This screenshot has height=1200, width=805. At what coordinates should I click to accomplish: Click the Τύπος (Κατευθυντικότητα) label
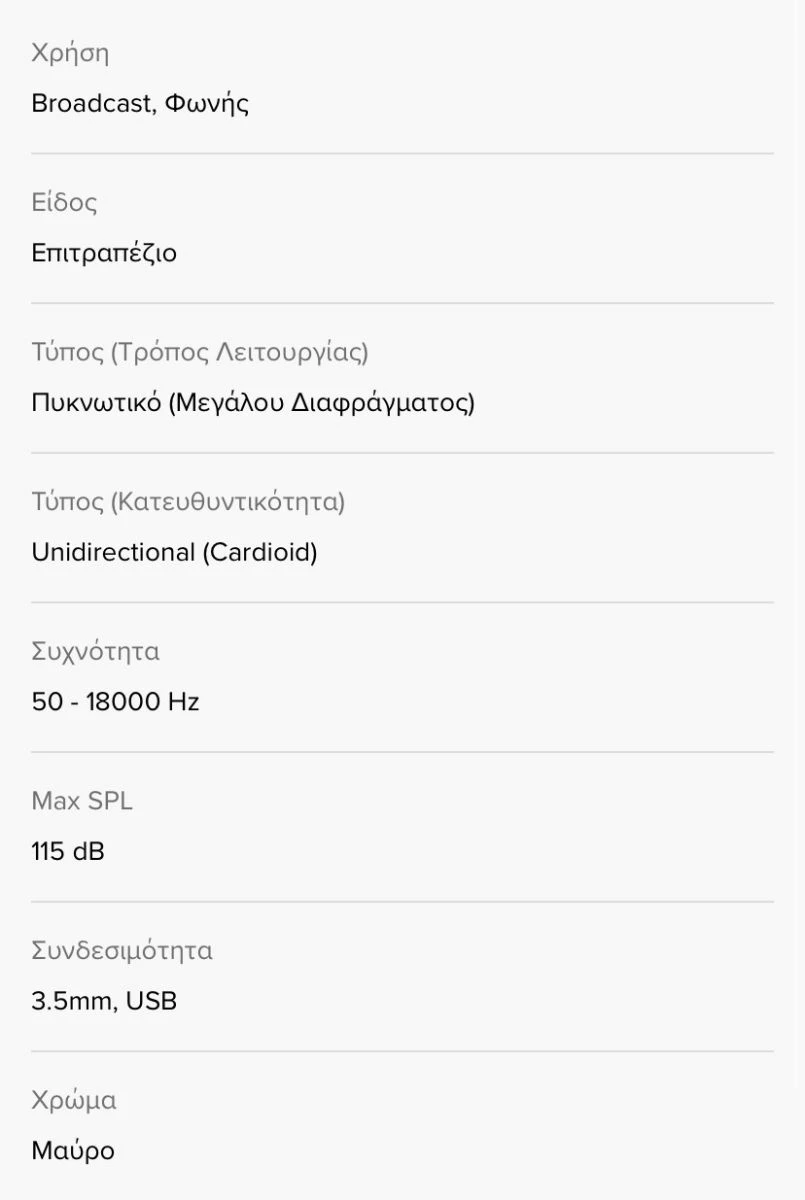[188, 502]
